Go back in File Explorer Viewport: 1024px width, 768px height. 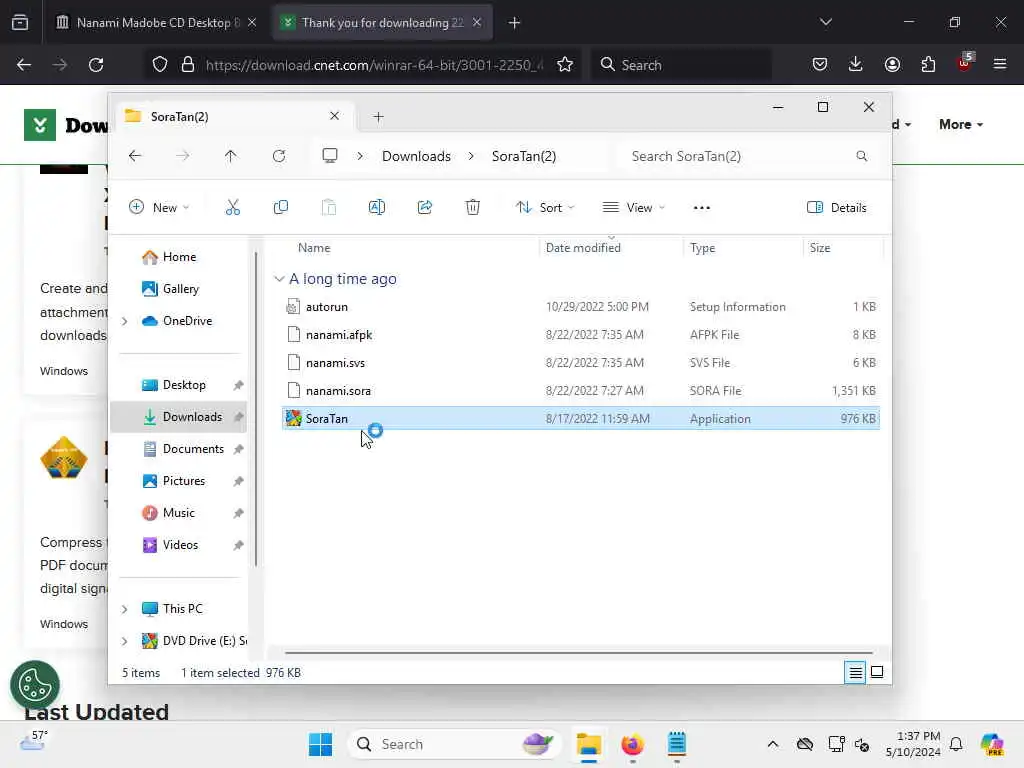[135, 156]
